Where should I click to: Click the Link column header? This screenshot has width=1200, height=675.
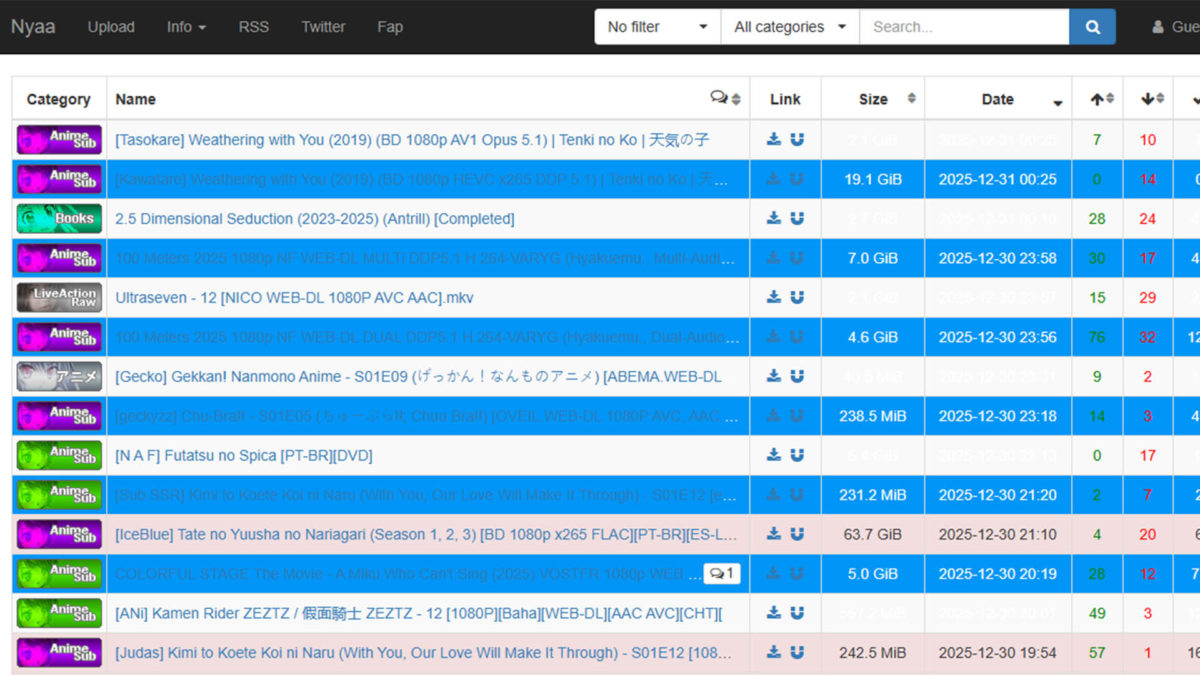(785, 99)
